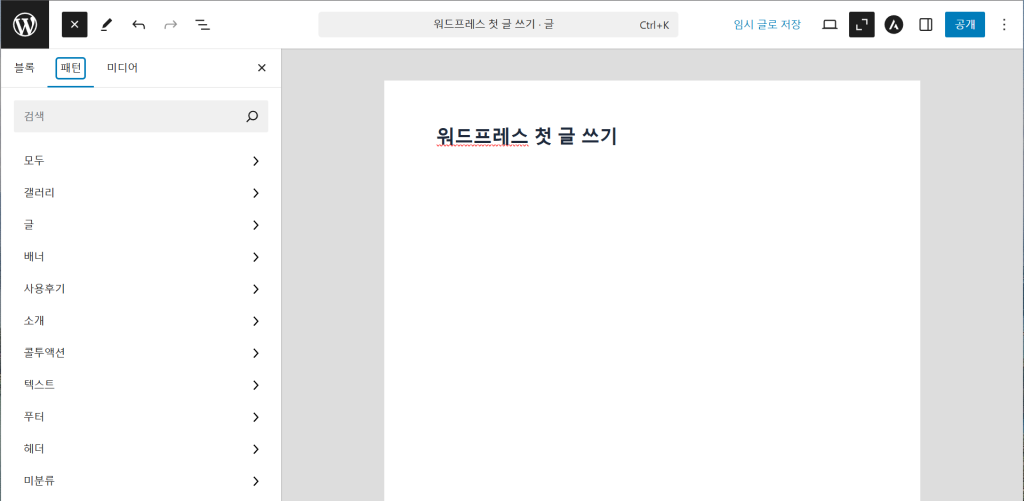
Task: Expand the 미분류 category chevron
Action: click(256, 481)
